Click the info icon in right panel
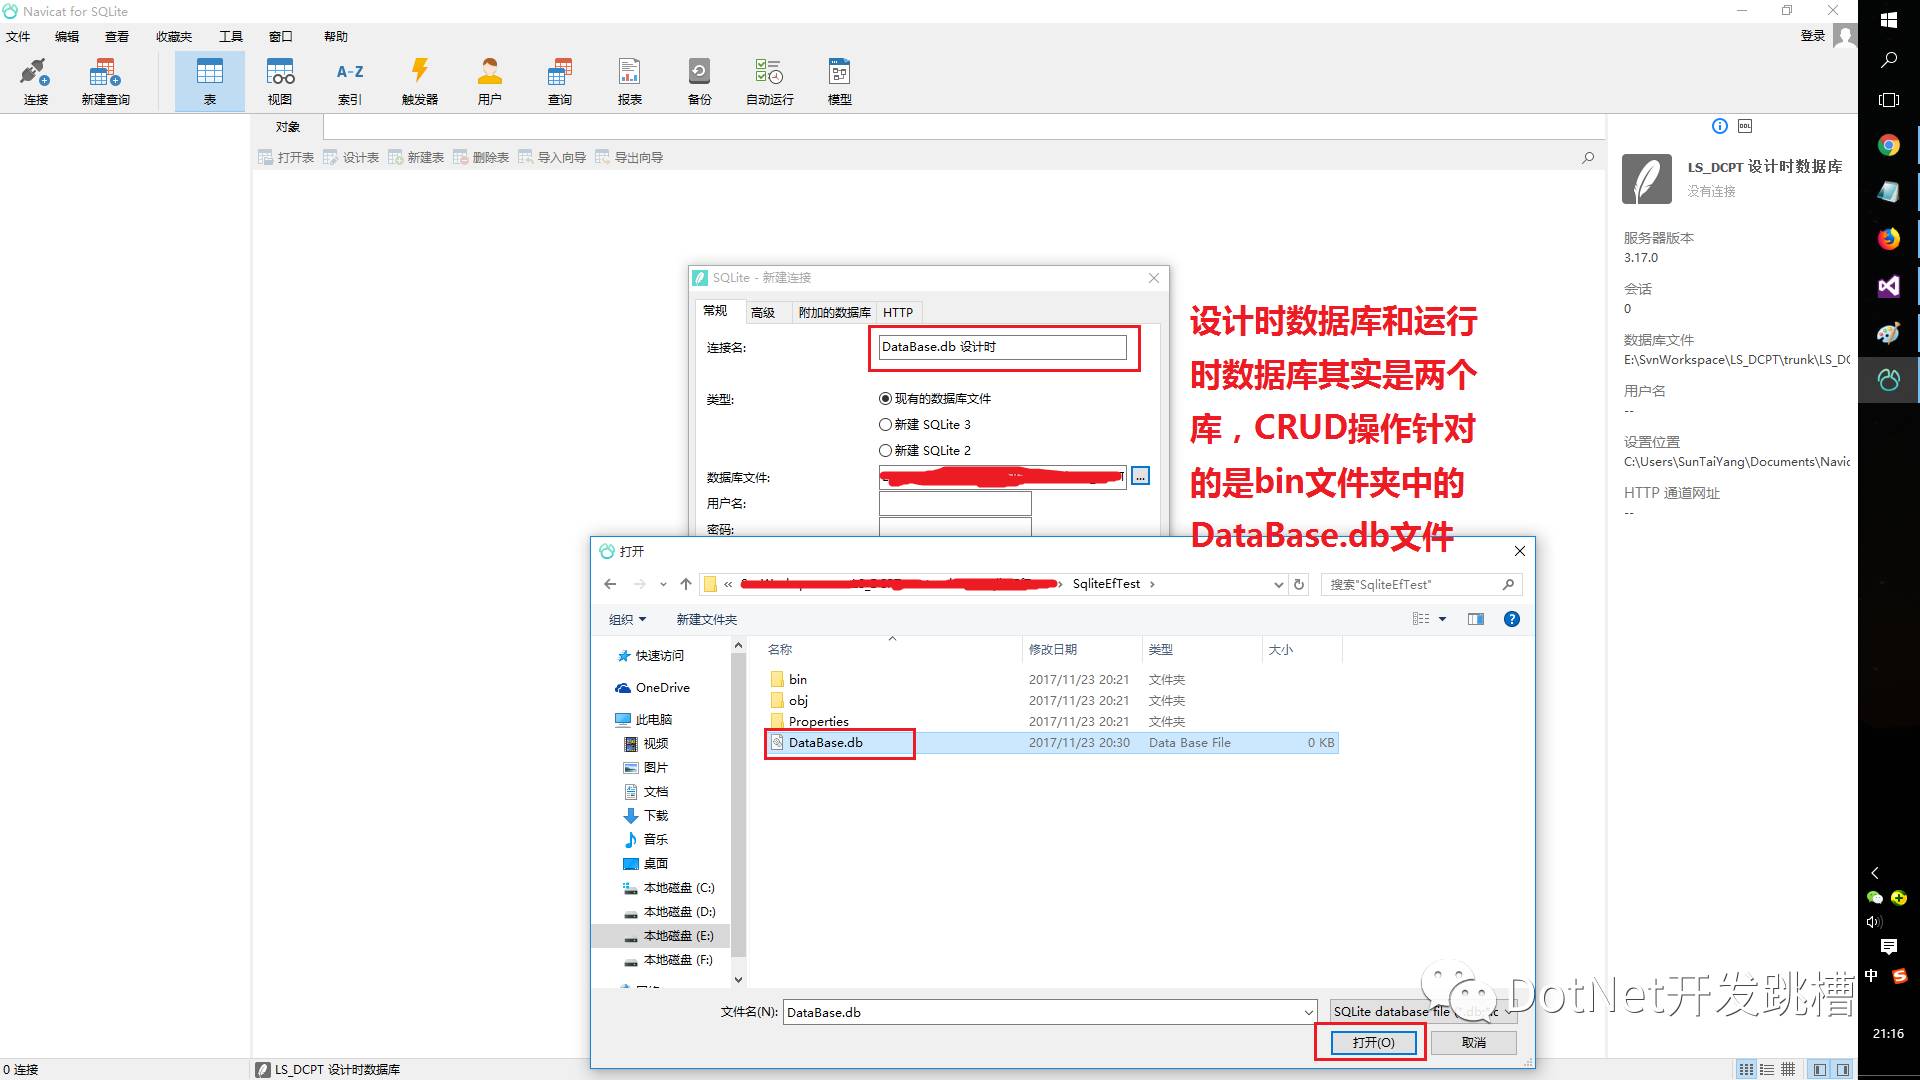Image resolution: width=1920 pixels, height=1080 pixels. [1720, 126]
